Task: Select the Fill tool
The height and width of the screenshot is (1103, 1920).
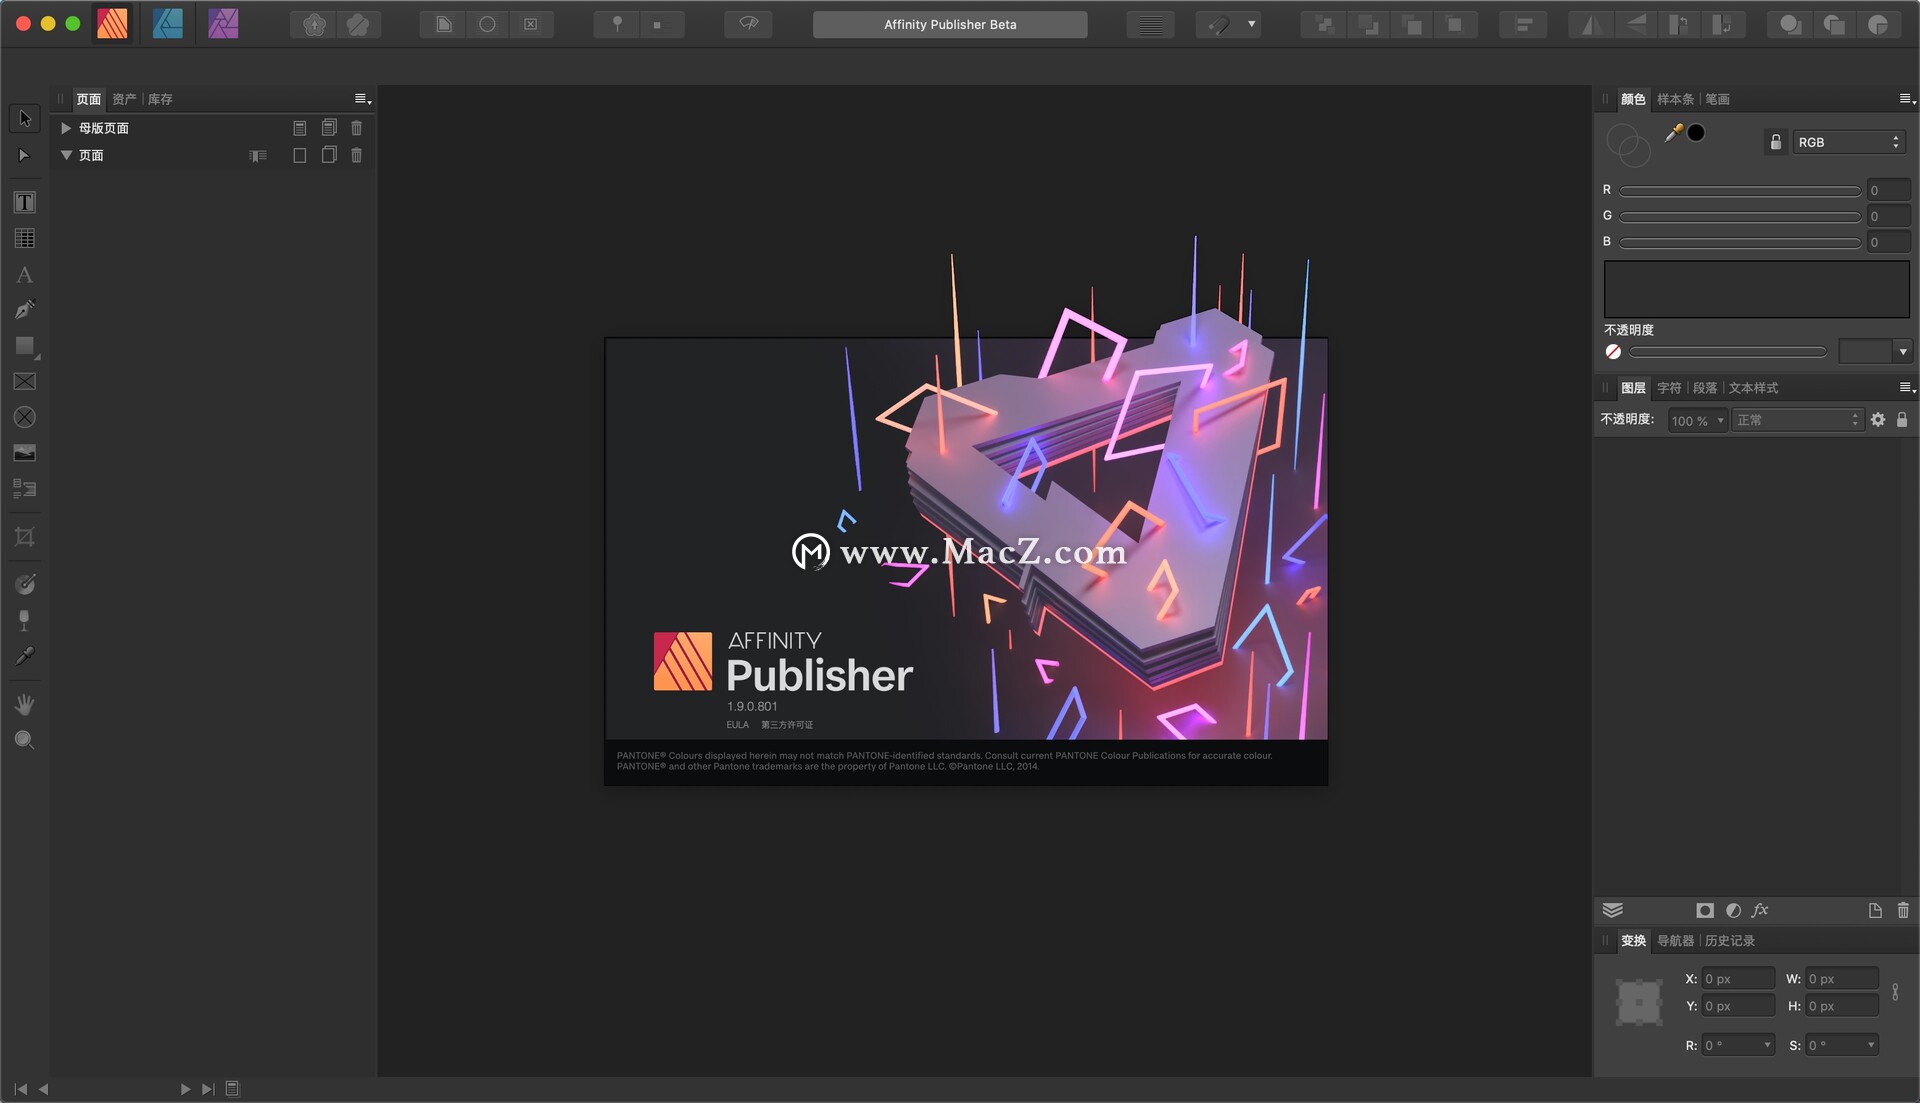Action: (25, 584)
